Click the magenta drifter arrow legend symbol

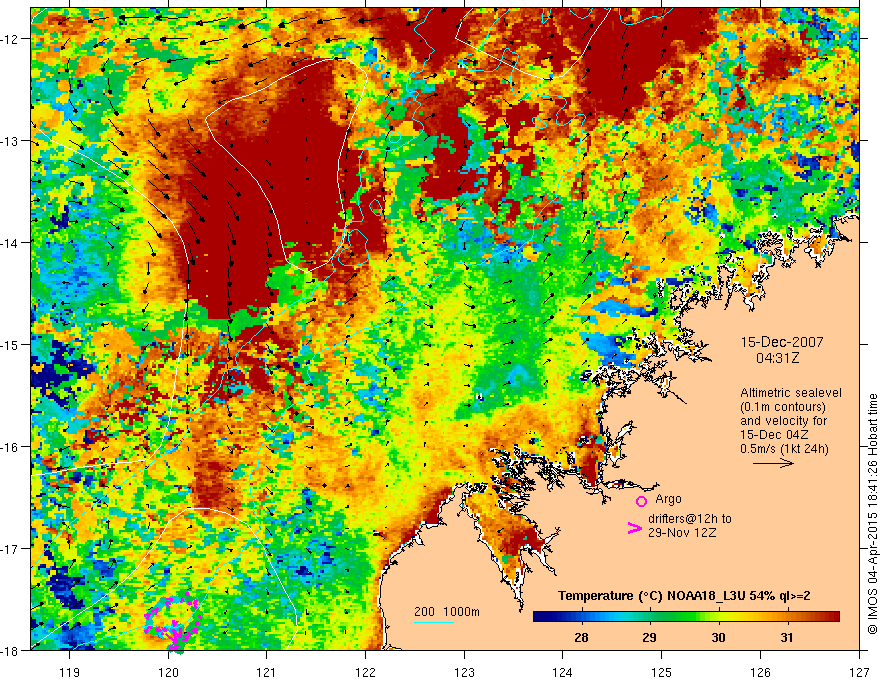(x=635, y=527)
